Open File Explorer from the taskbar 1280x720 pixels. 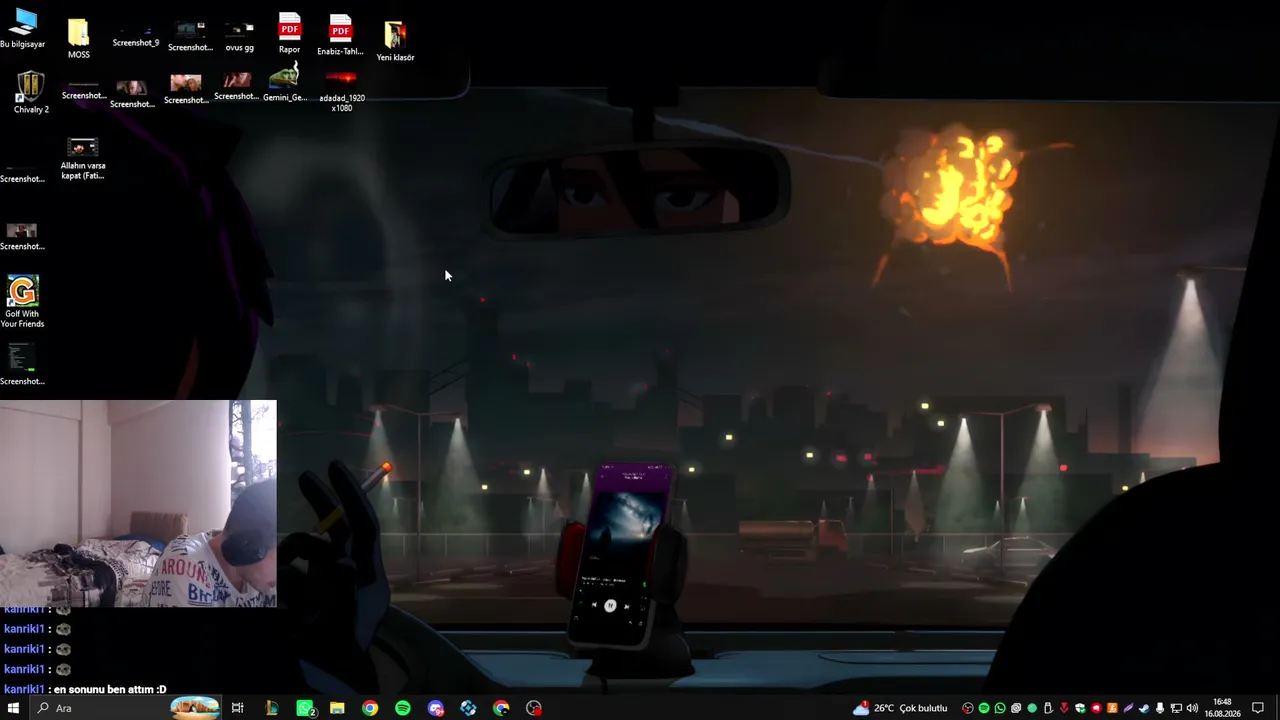[x=337, y=708]
